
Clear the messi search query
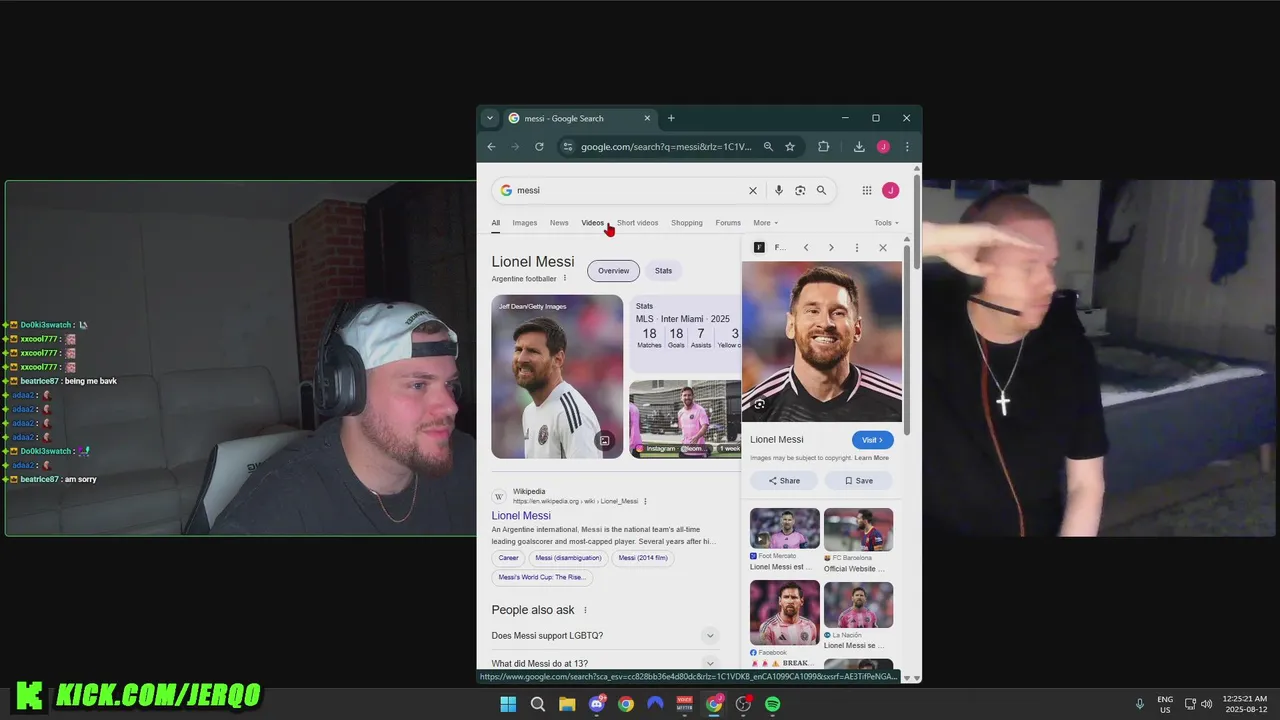753,190
